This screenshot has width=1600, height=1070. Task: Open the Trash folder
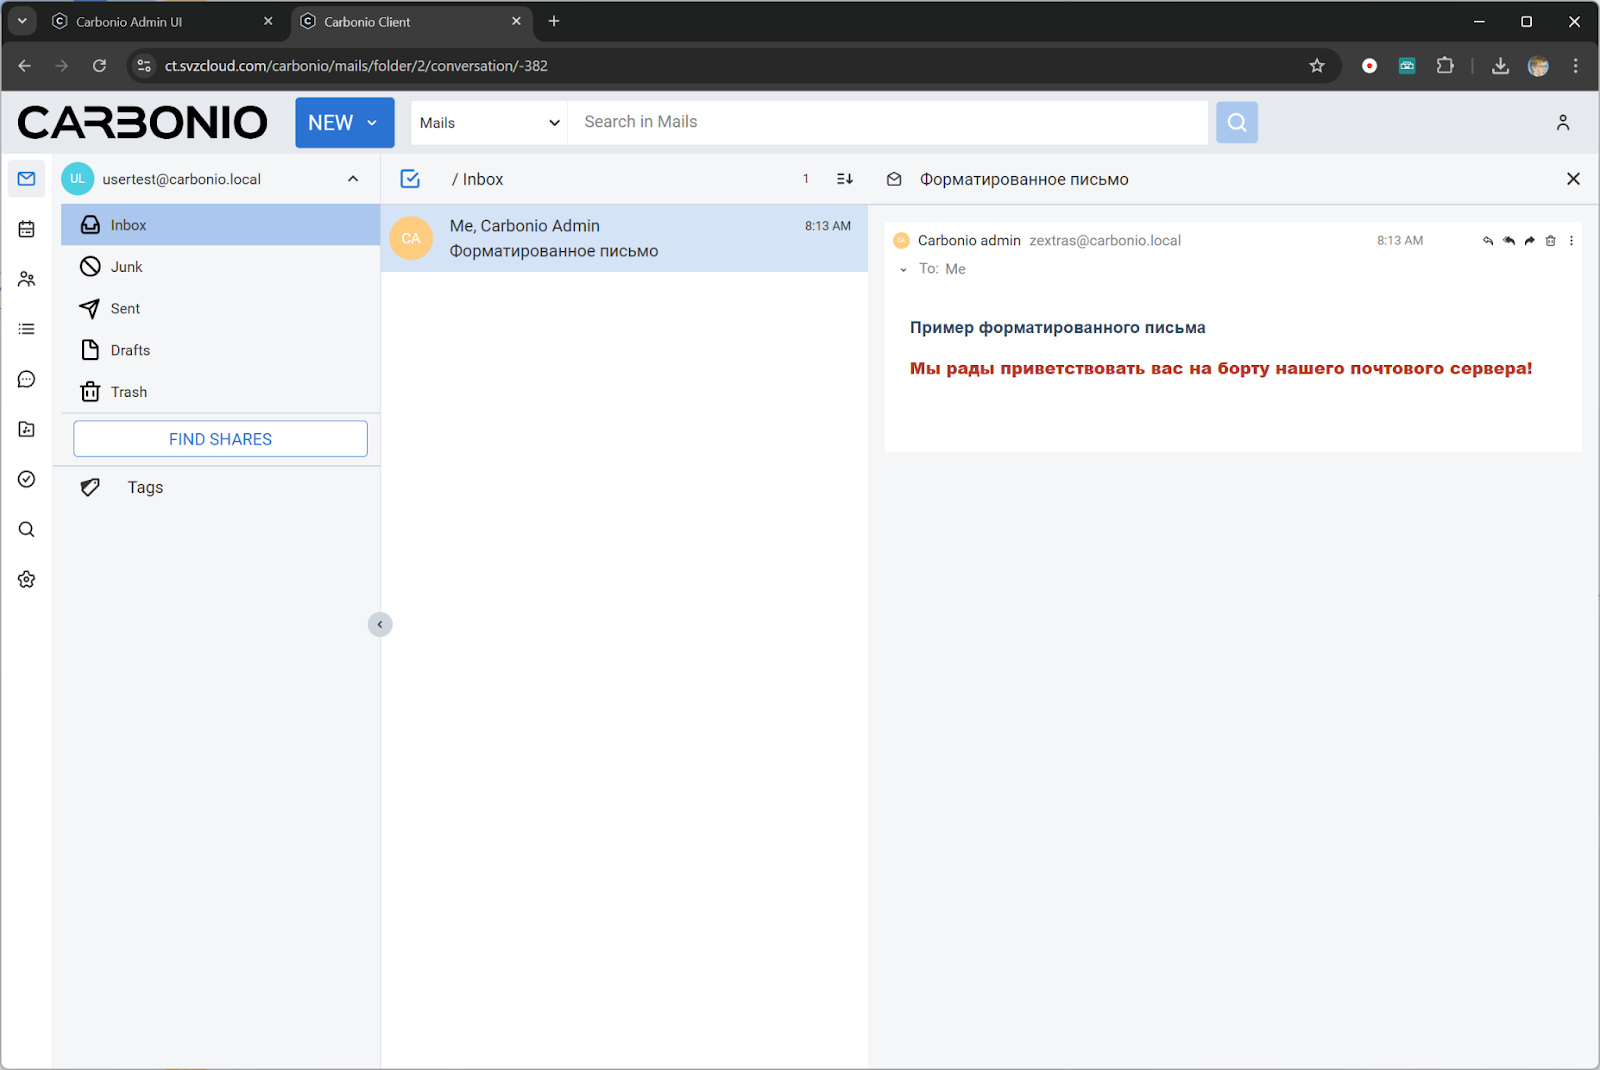pos(220,392)
